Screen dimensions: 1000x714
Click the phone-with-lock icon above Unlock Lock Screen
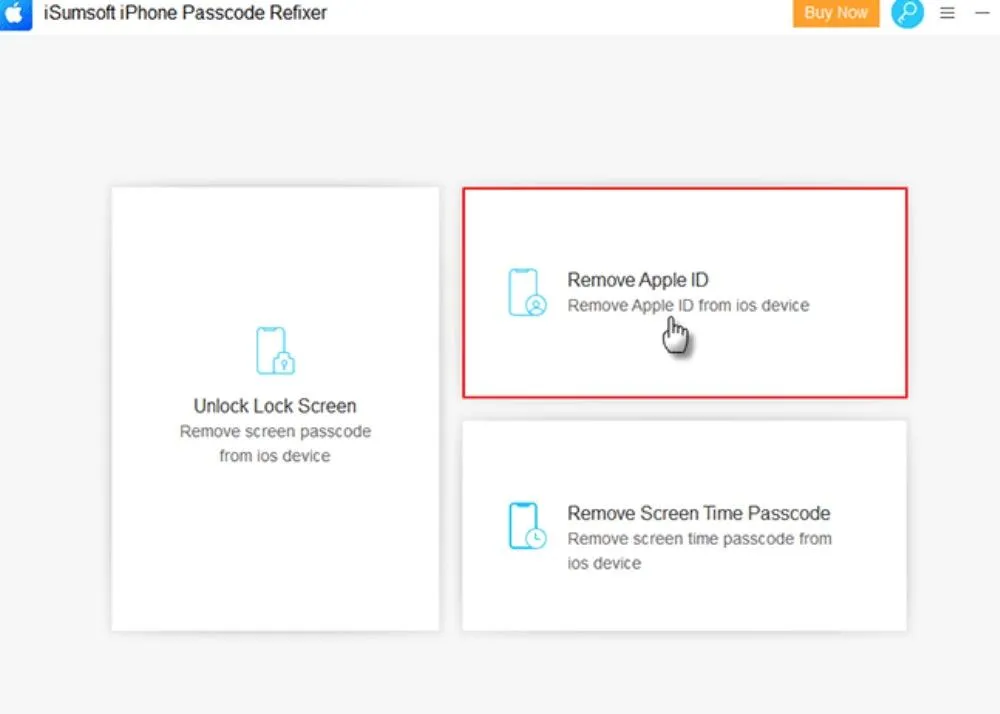pos(275,352)
